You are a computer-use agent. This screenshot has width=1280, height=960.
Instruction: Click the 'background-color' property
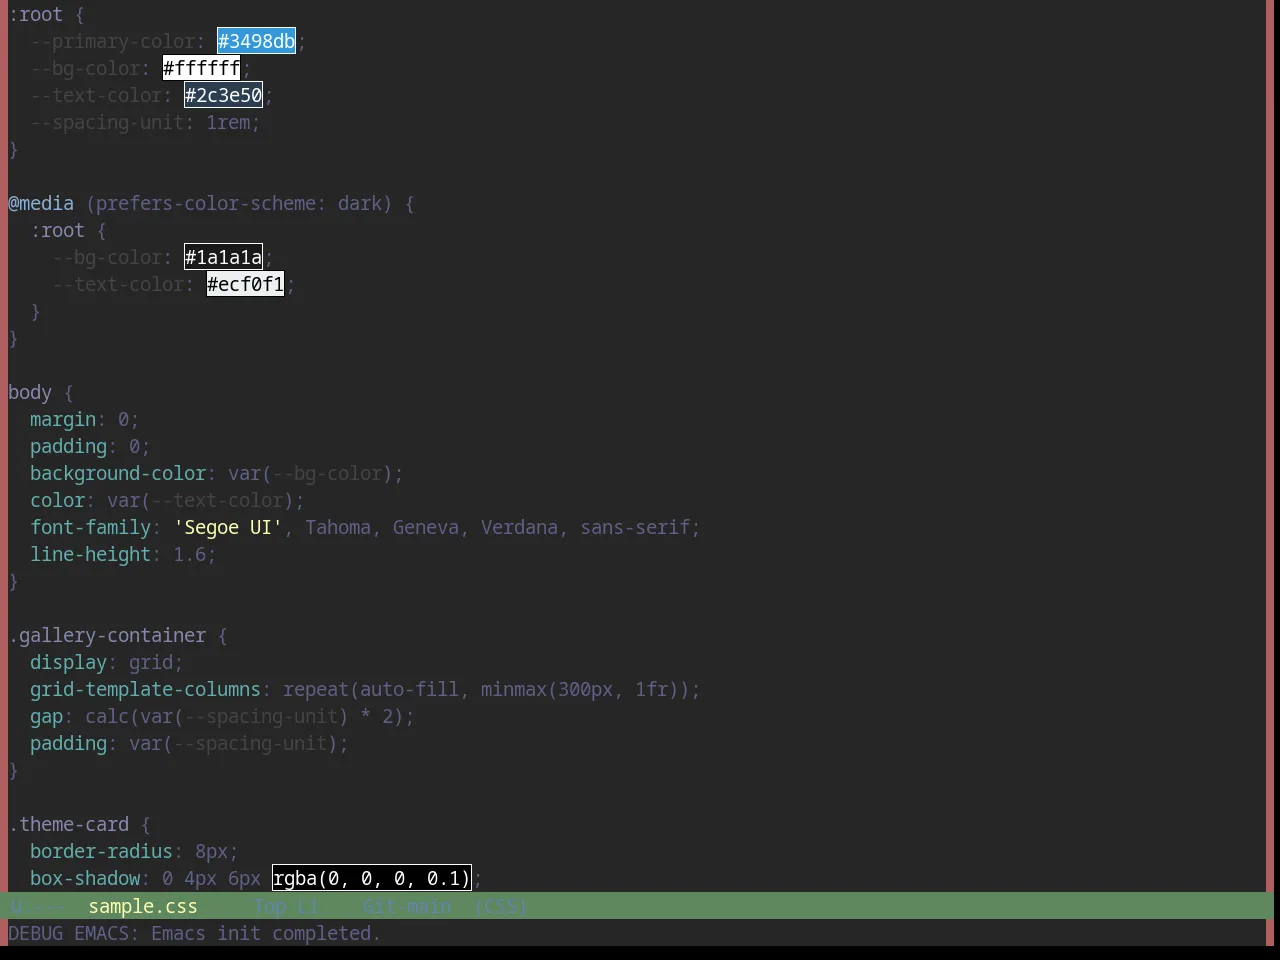click(x=118, y=473)
